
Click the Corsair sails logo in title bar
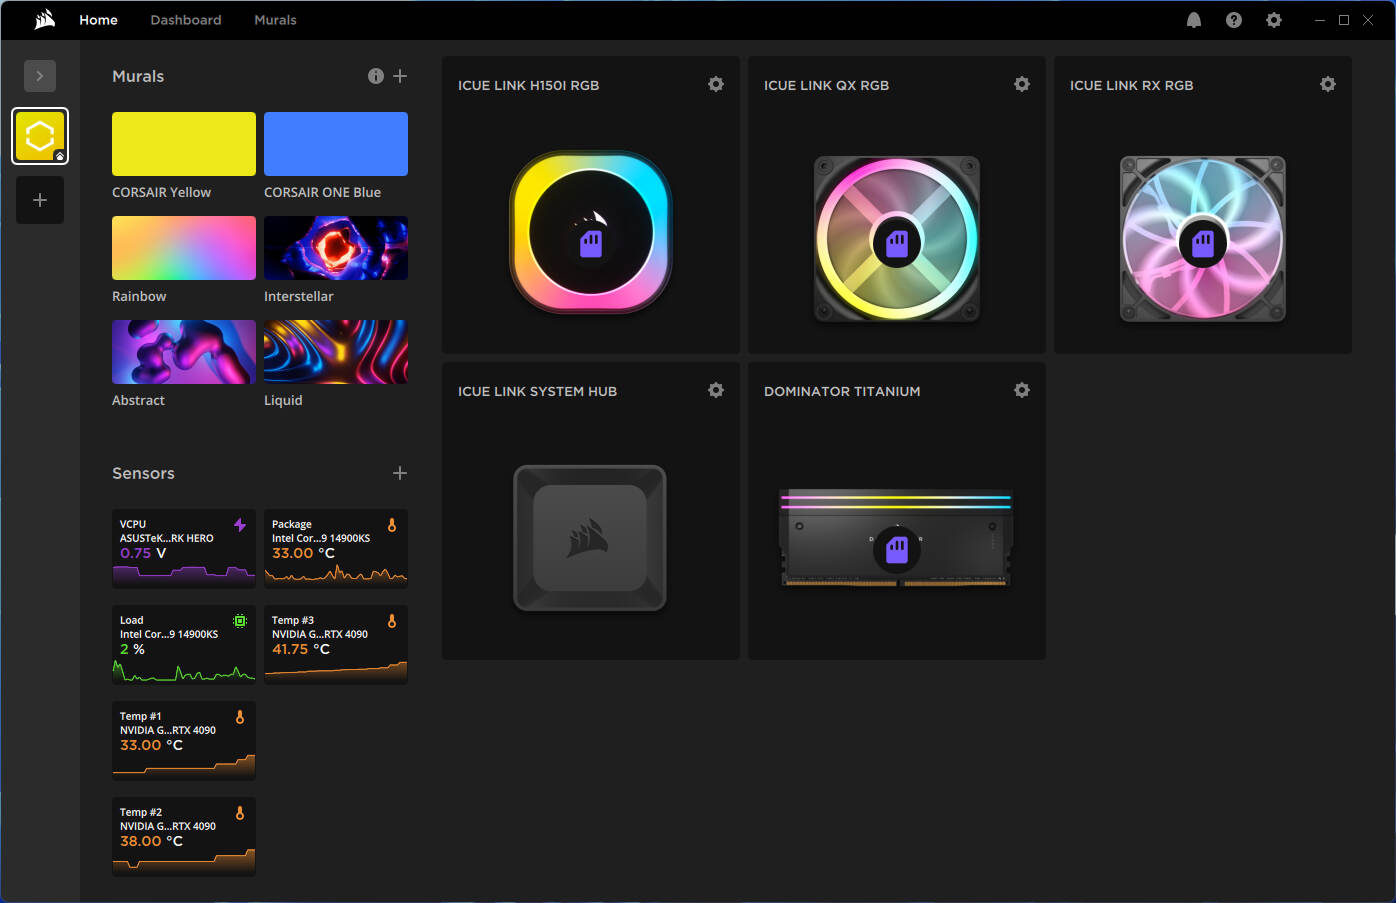[45, 20]
